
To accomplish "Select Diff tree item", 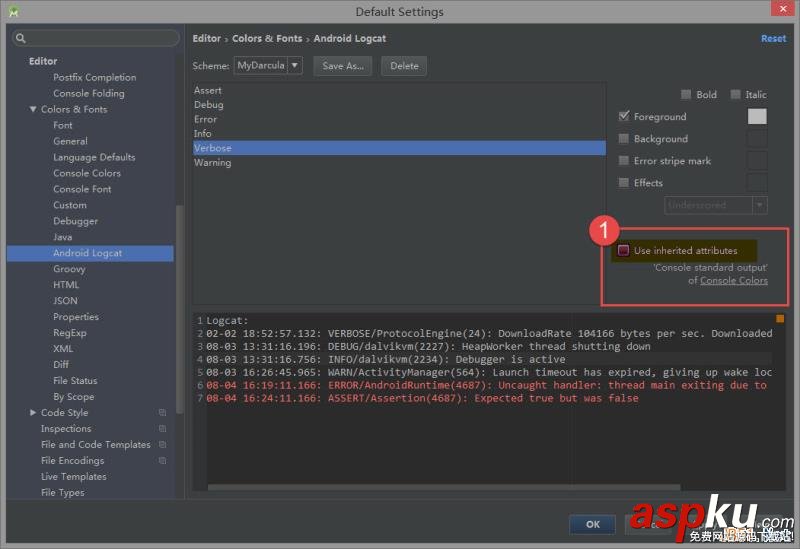I will pos(61,364).
